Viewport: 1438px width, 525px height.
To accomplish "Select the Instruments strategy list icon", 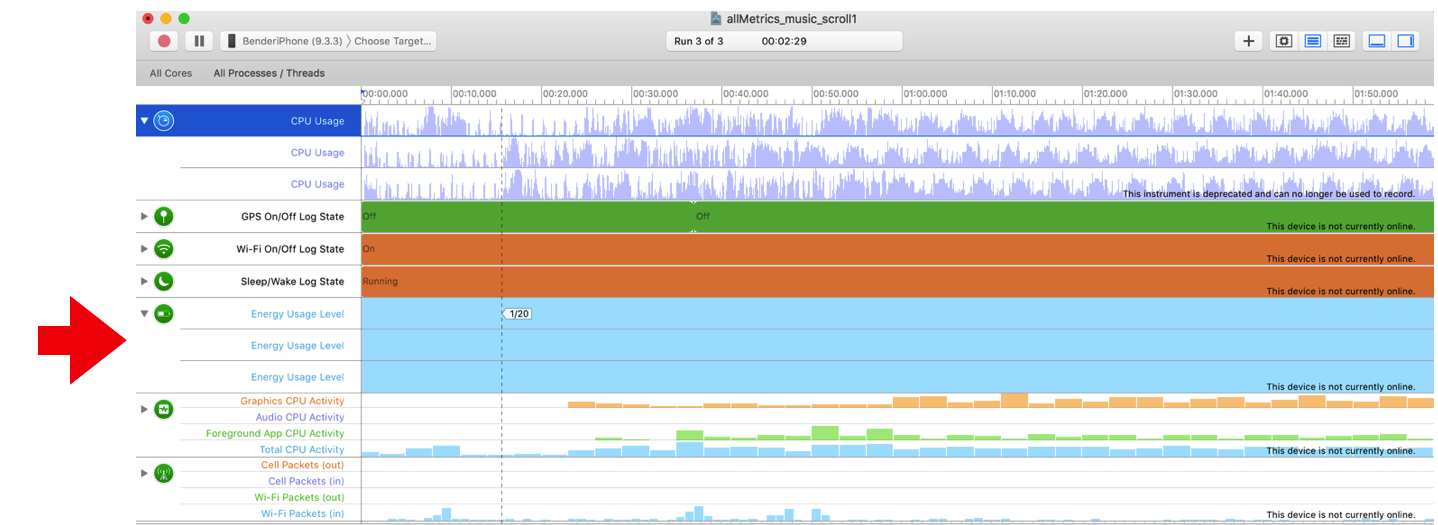I will [x=1313, y=41].
